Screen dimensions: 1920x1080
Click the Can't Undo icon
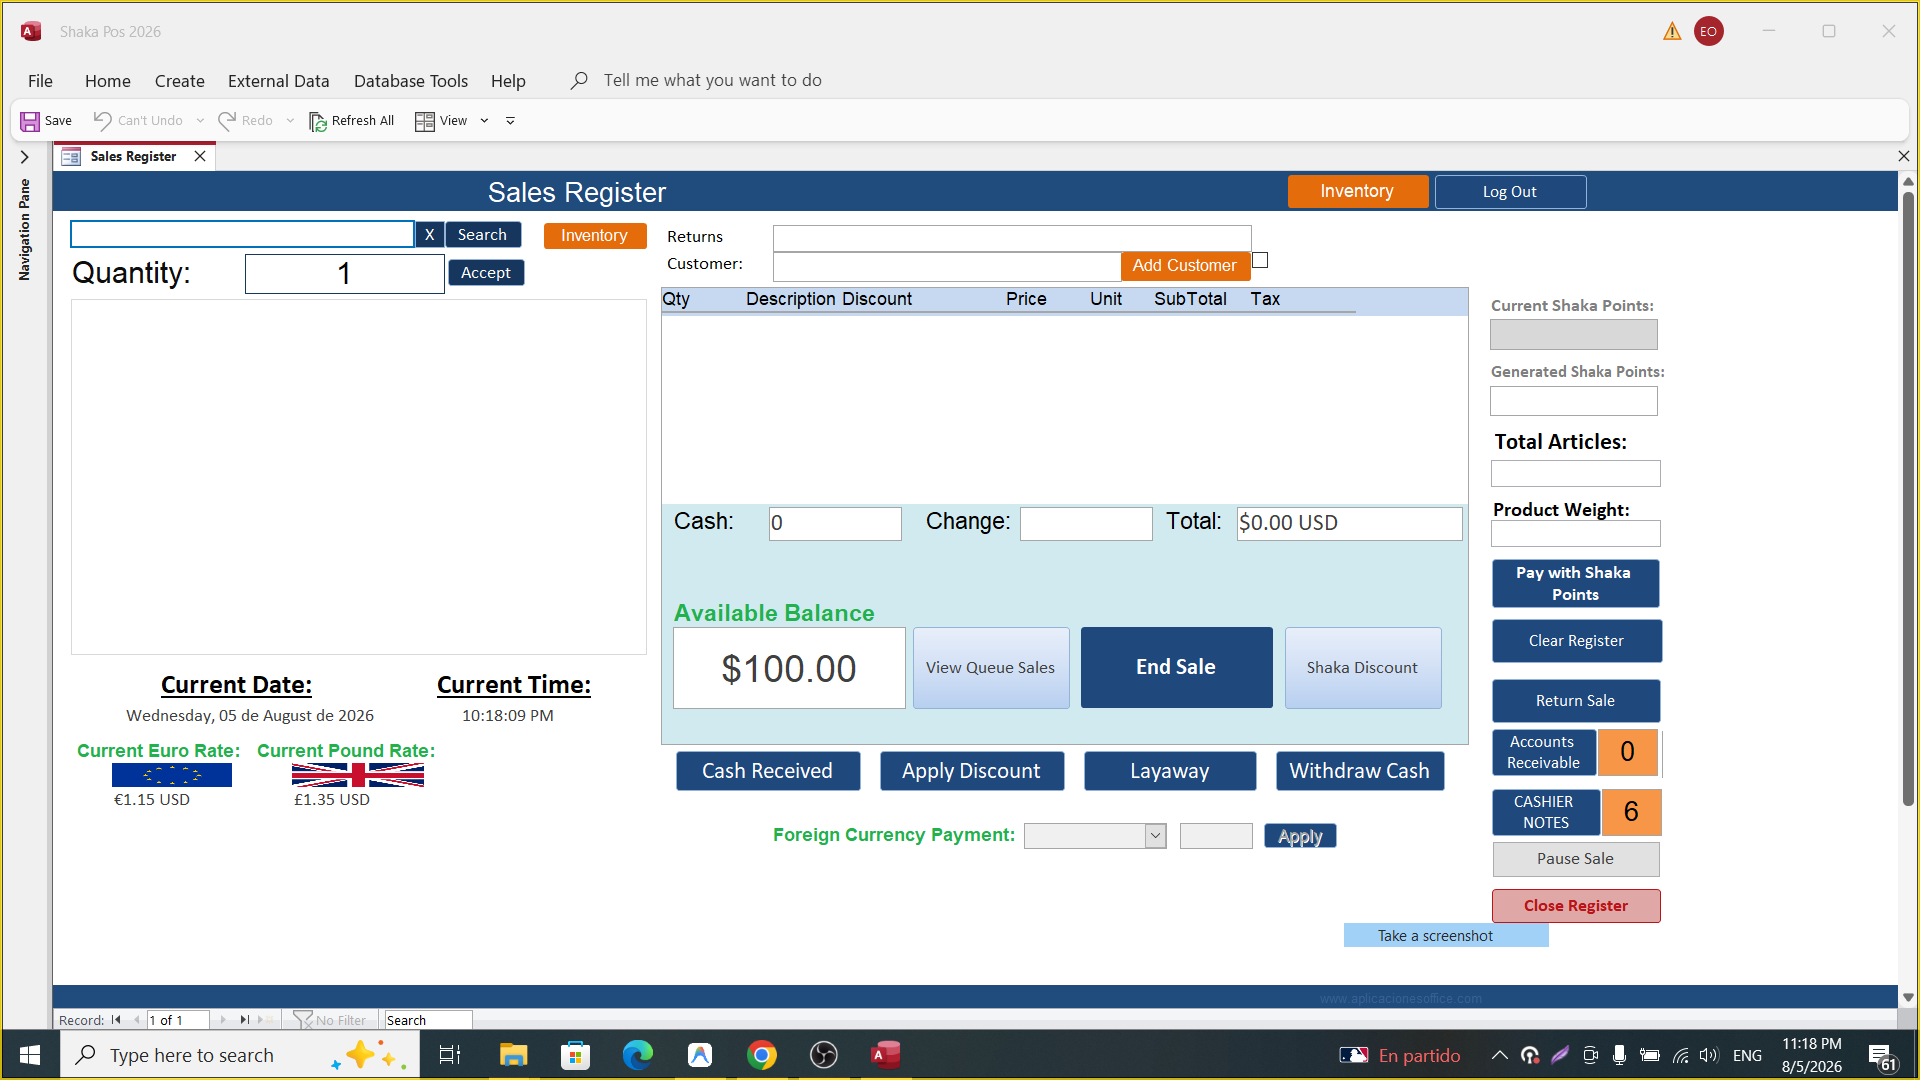pyautogui.click(x=102, y=120)
